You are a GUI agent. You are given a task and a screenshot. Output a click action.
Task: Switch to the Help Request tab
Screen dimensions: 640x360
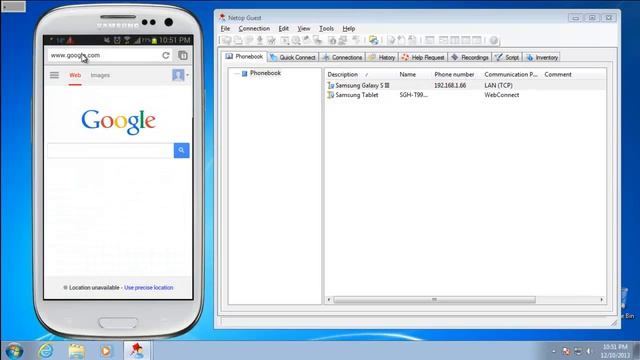(x=423, y=58)
